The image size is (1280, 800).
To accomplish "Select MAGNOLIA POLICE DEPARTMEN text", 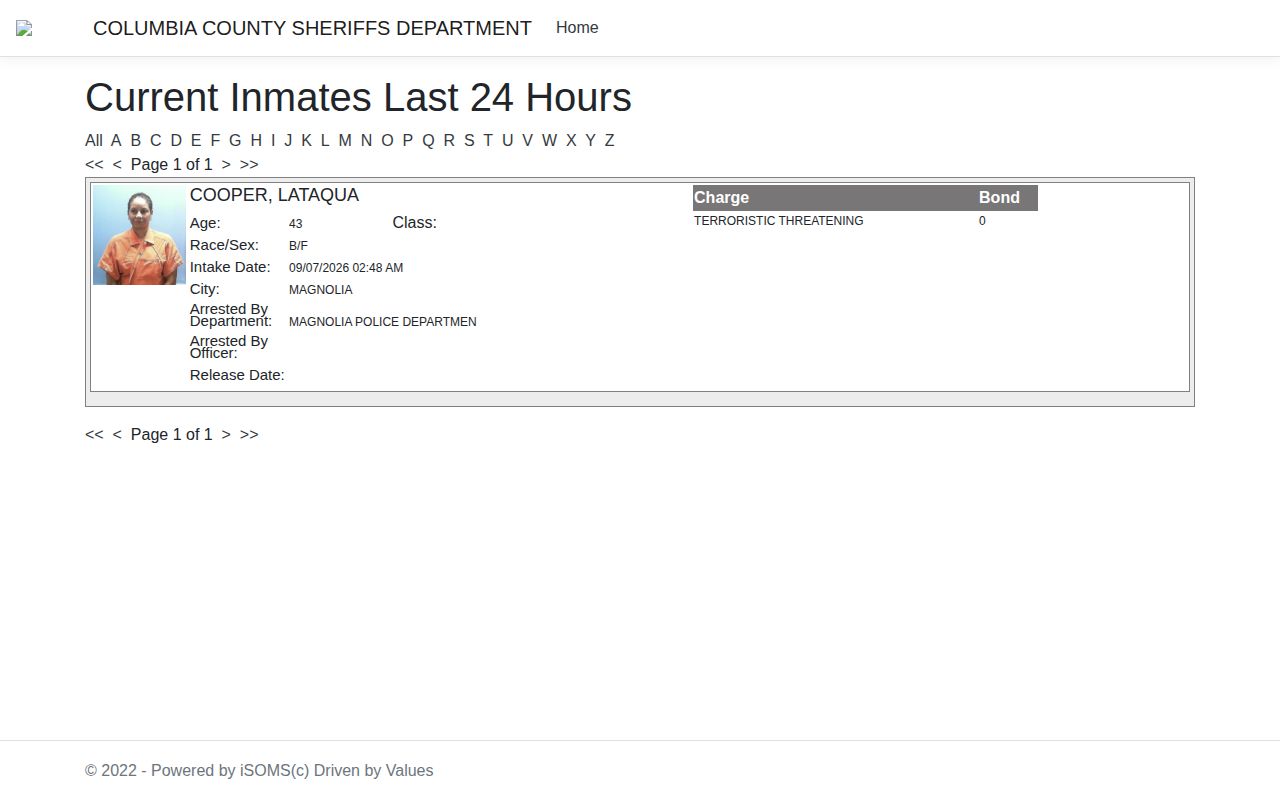I will pos(383,322).
